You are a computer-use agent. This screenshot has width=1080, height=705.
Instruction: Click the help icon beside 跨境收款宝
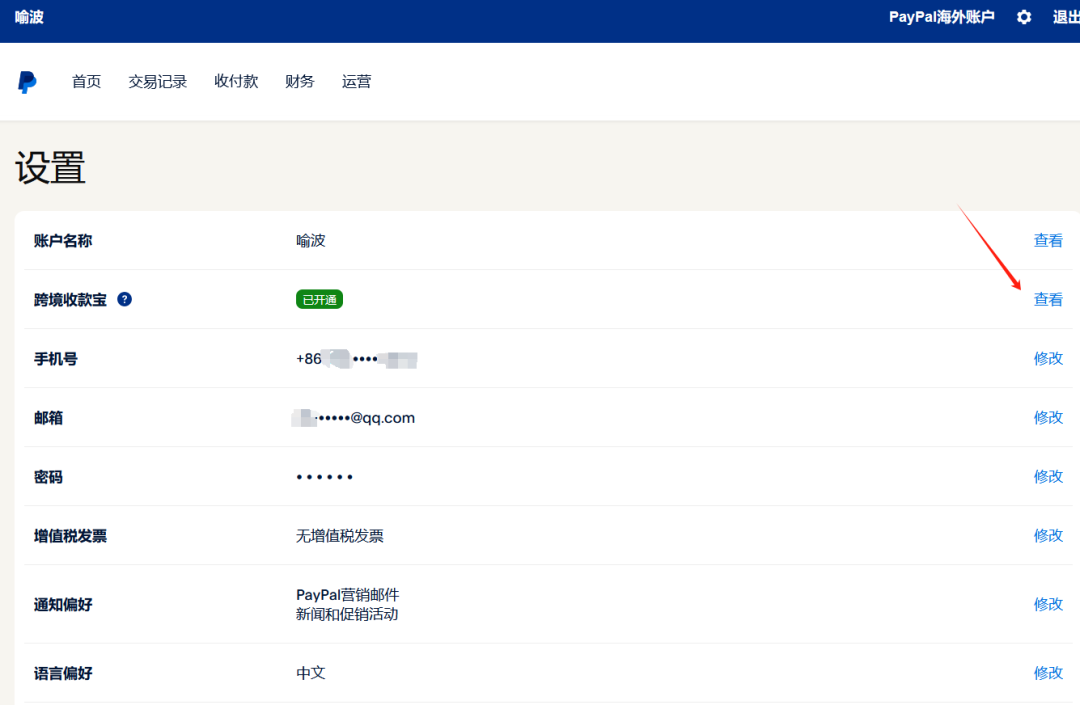125,299
